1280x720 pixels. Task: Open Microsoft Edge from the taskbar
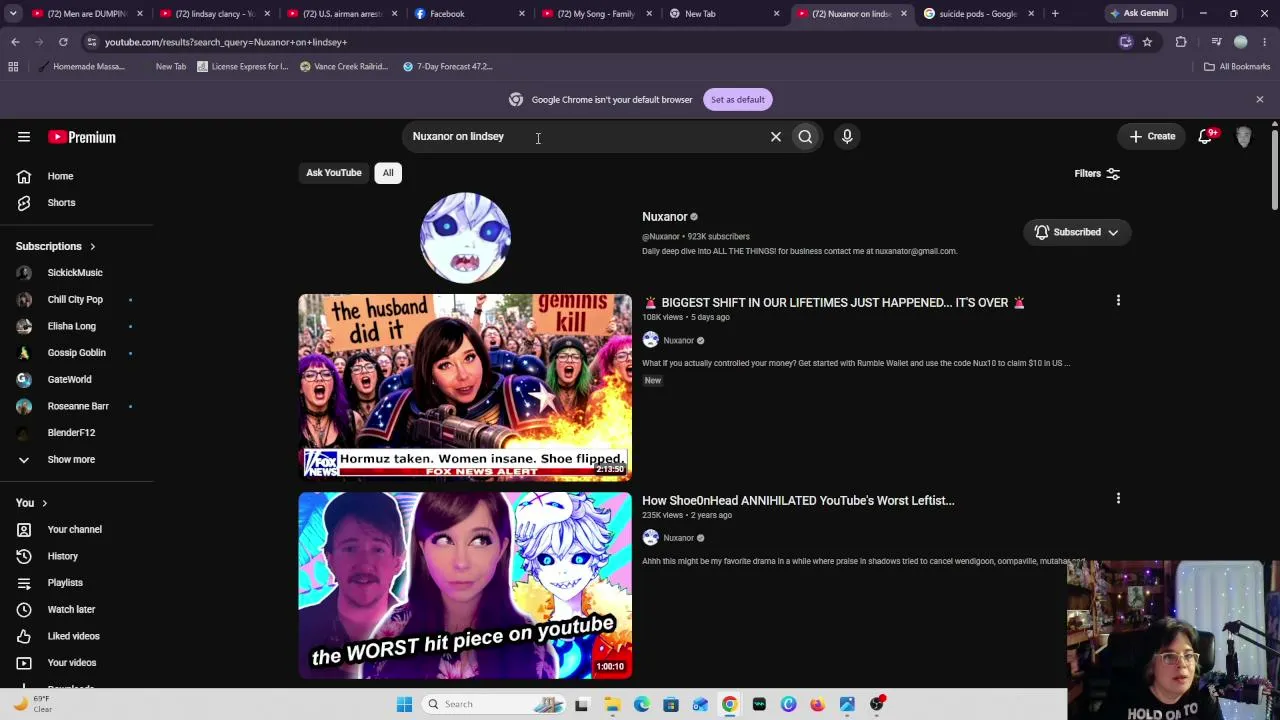point(642,704)
